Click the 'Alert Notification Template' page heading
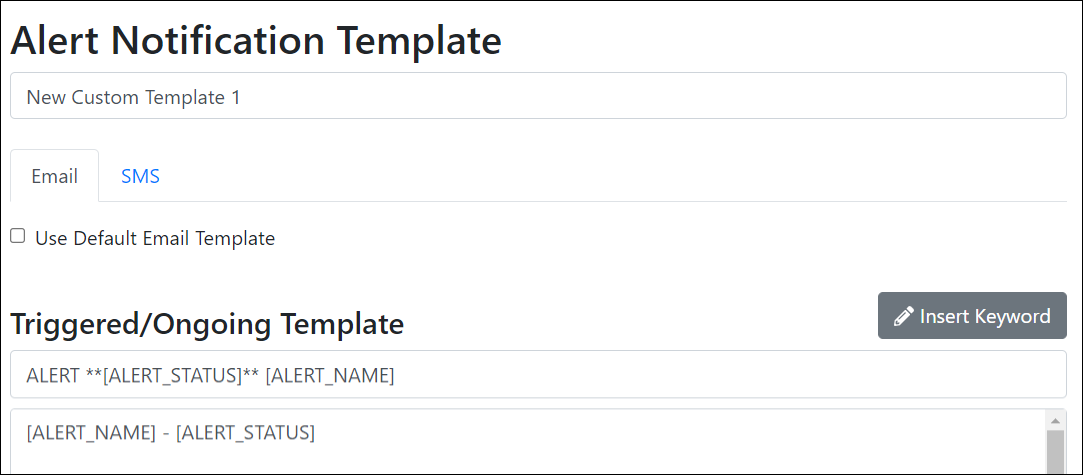 click(256, 41)
